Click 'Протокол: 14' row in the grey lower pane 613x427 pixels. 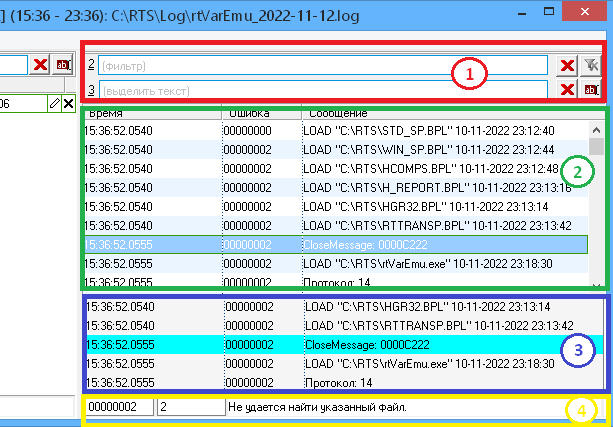[344, 382]
